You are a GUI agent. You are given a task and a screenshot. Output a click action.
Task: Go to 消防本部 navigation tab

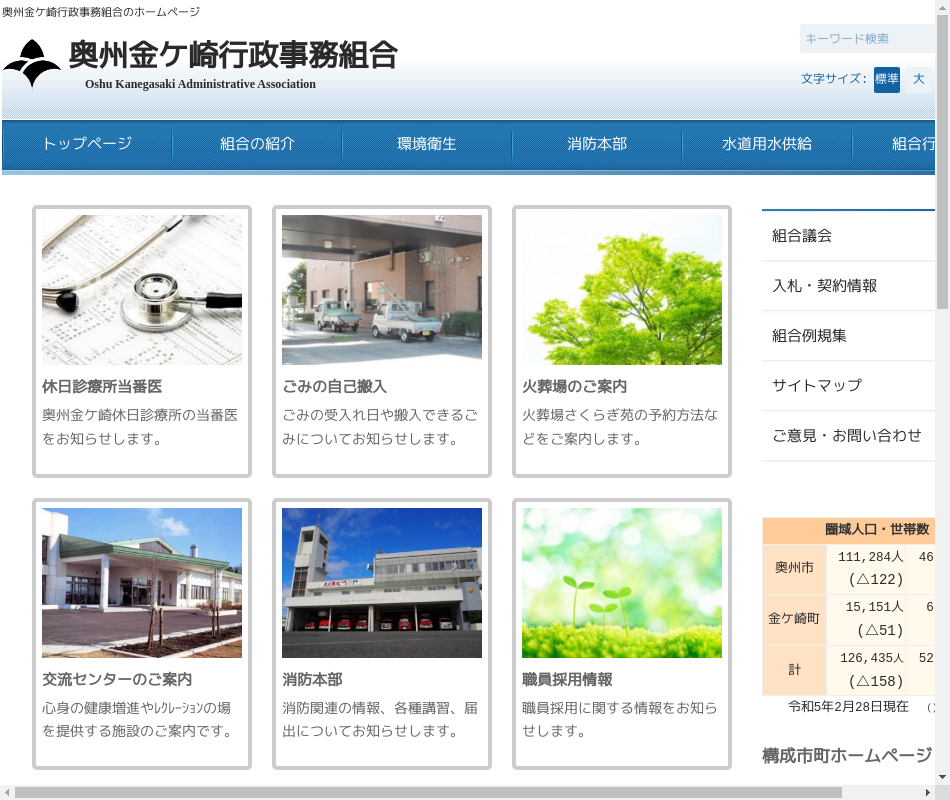(x=597, y=144)
